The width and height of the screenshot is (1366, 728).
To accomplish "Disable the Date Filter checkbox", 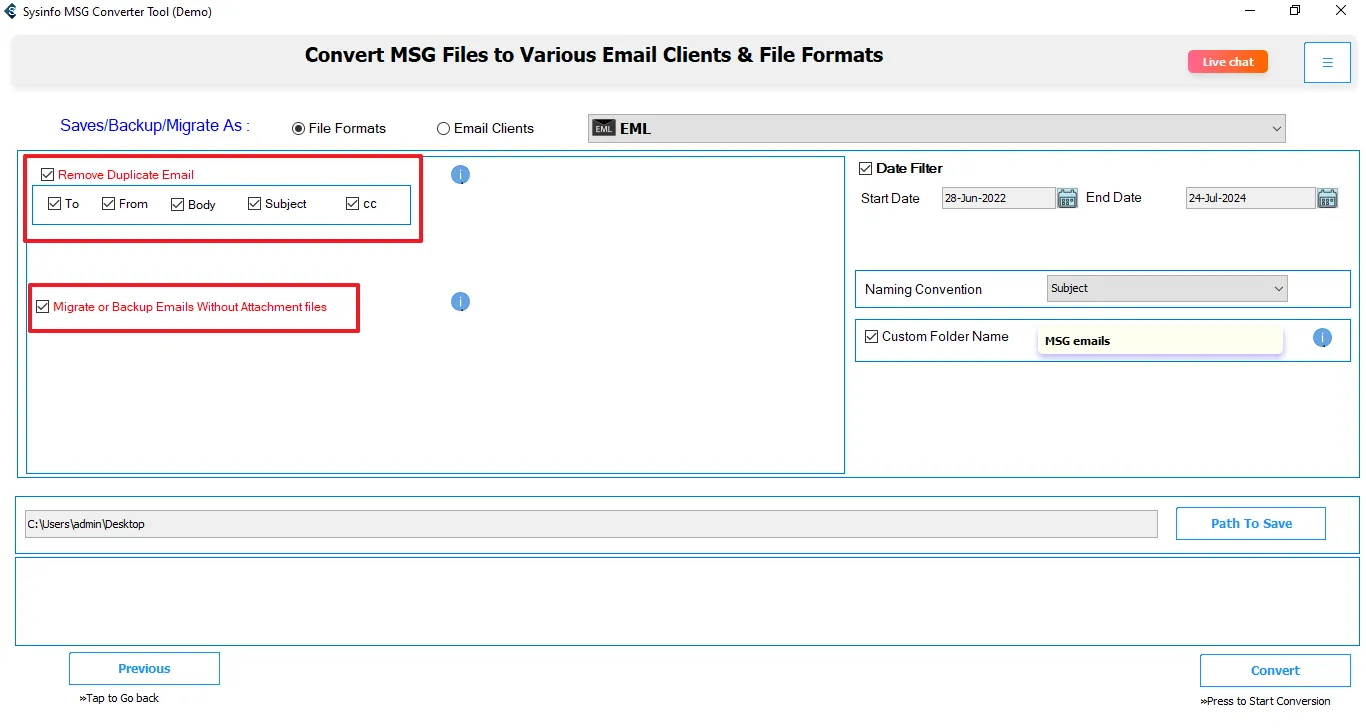I will [x=866, y=169].
